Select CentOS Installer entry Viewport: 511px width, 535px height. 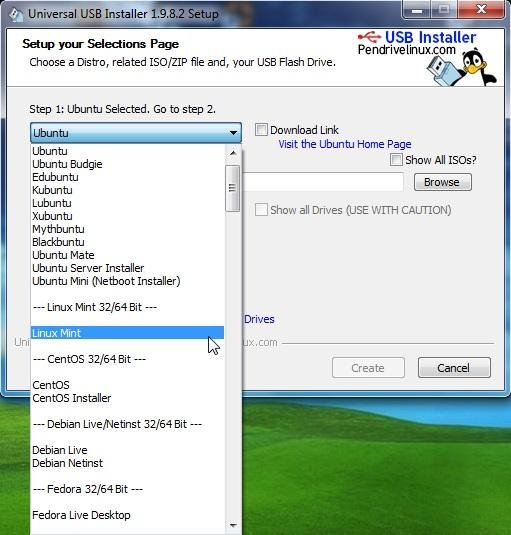(127, 398)
